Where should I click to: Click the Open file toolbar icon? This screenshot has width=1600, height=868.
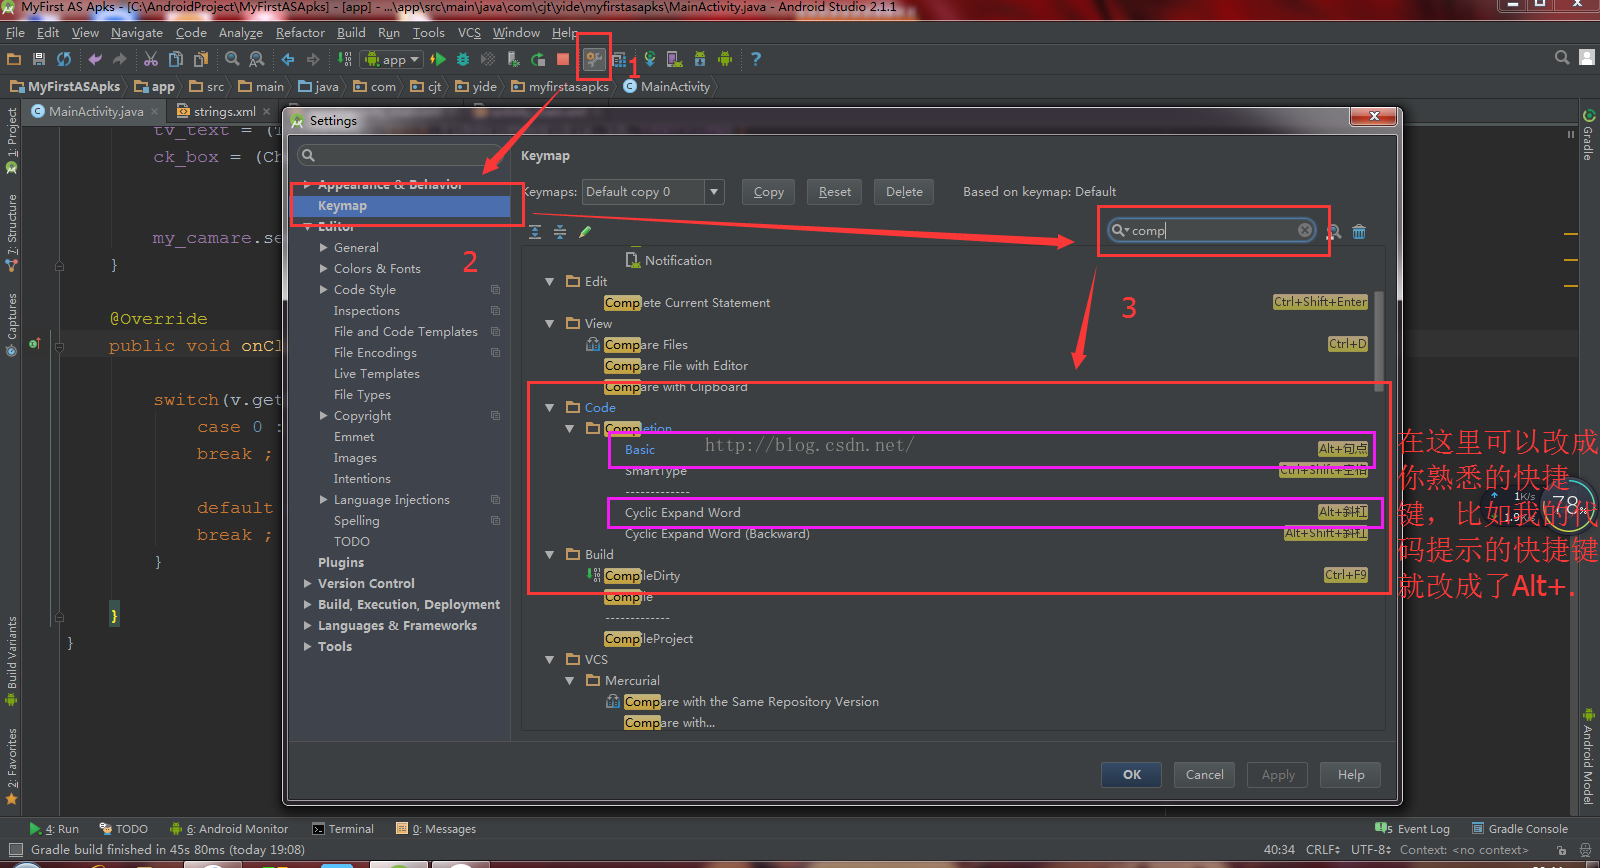(x=14, y=59)
